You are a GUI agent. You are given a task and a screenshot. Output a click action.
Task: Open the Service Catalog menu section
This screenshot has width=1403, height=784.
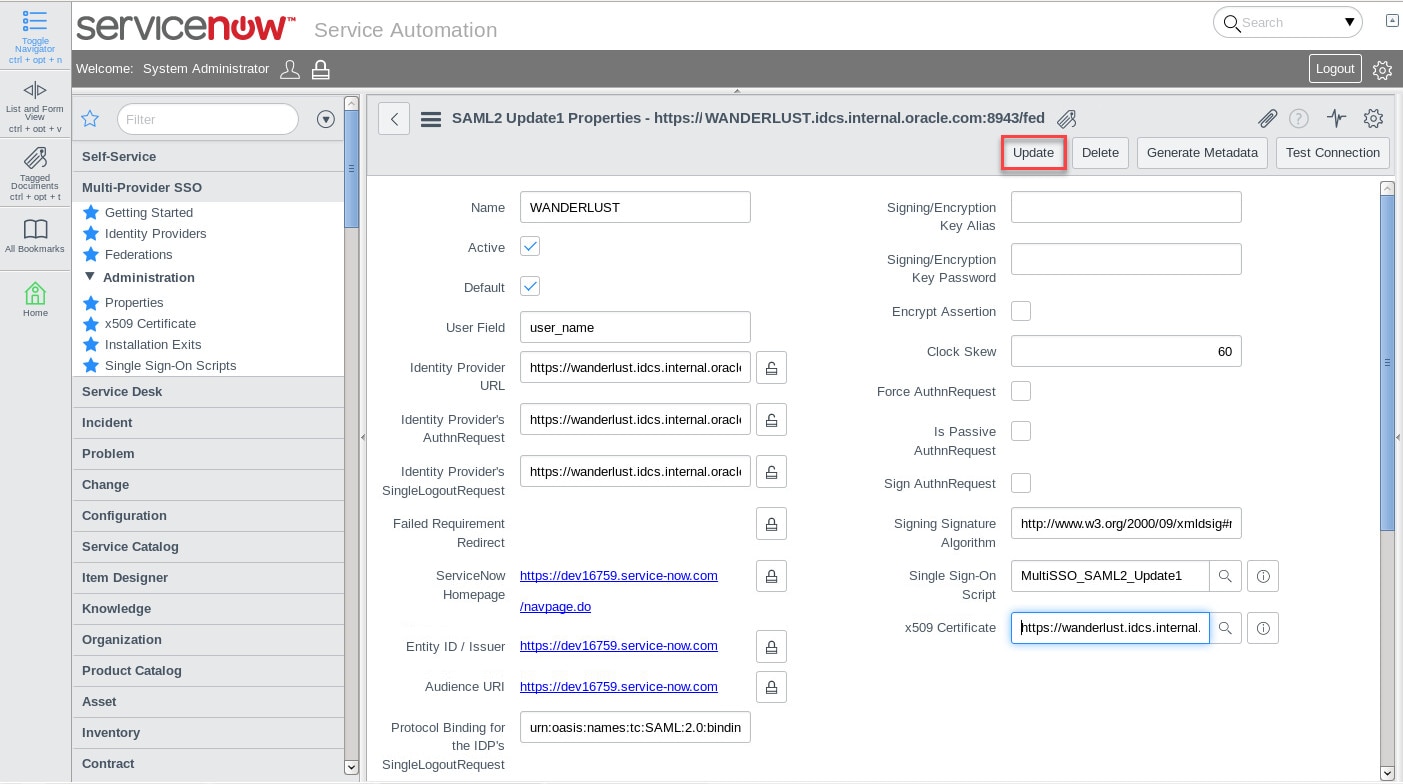point(130,547)
